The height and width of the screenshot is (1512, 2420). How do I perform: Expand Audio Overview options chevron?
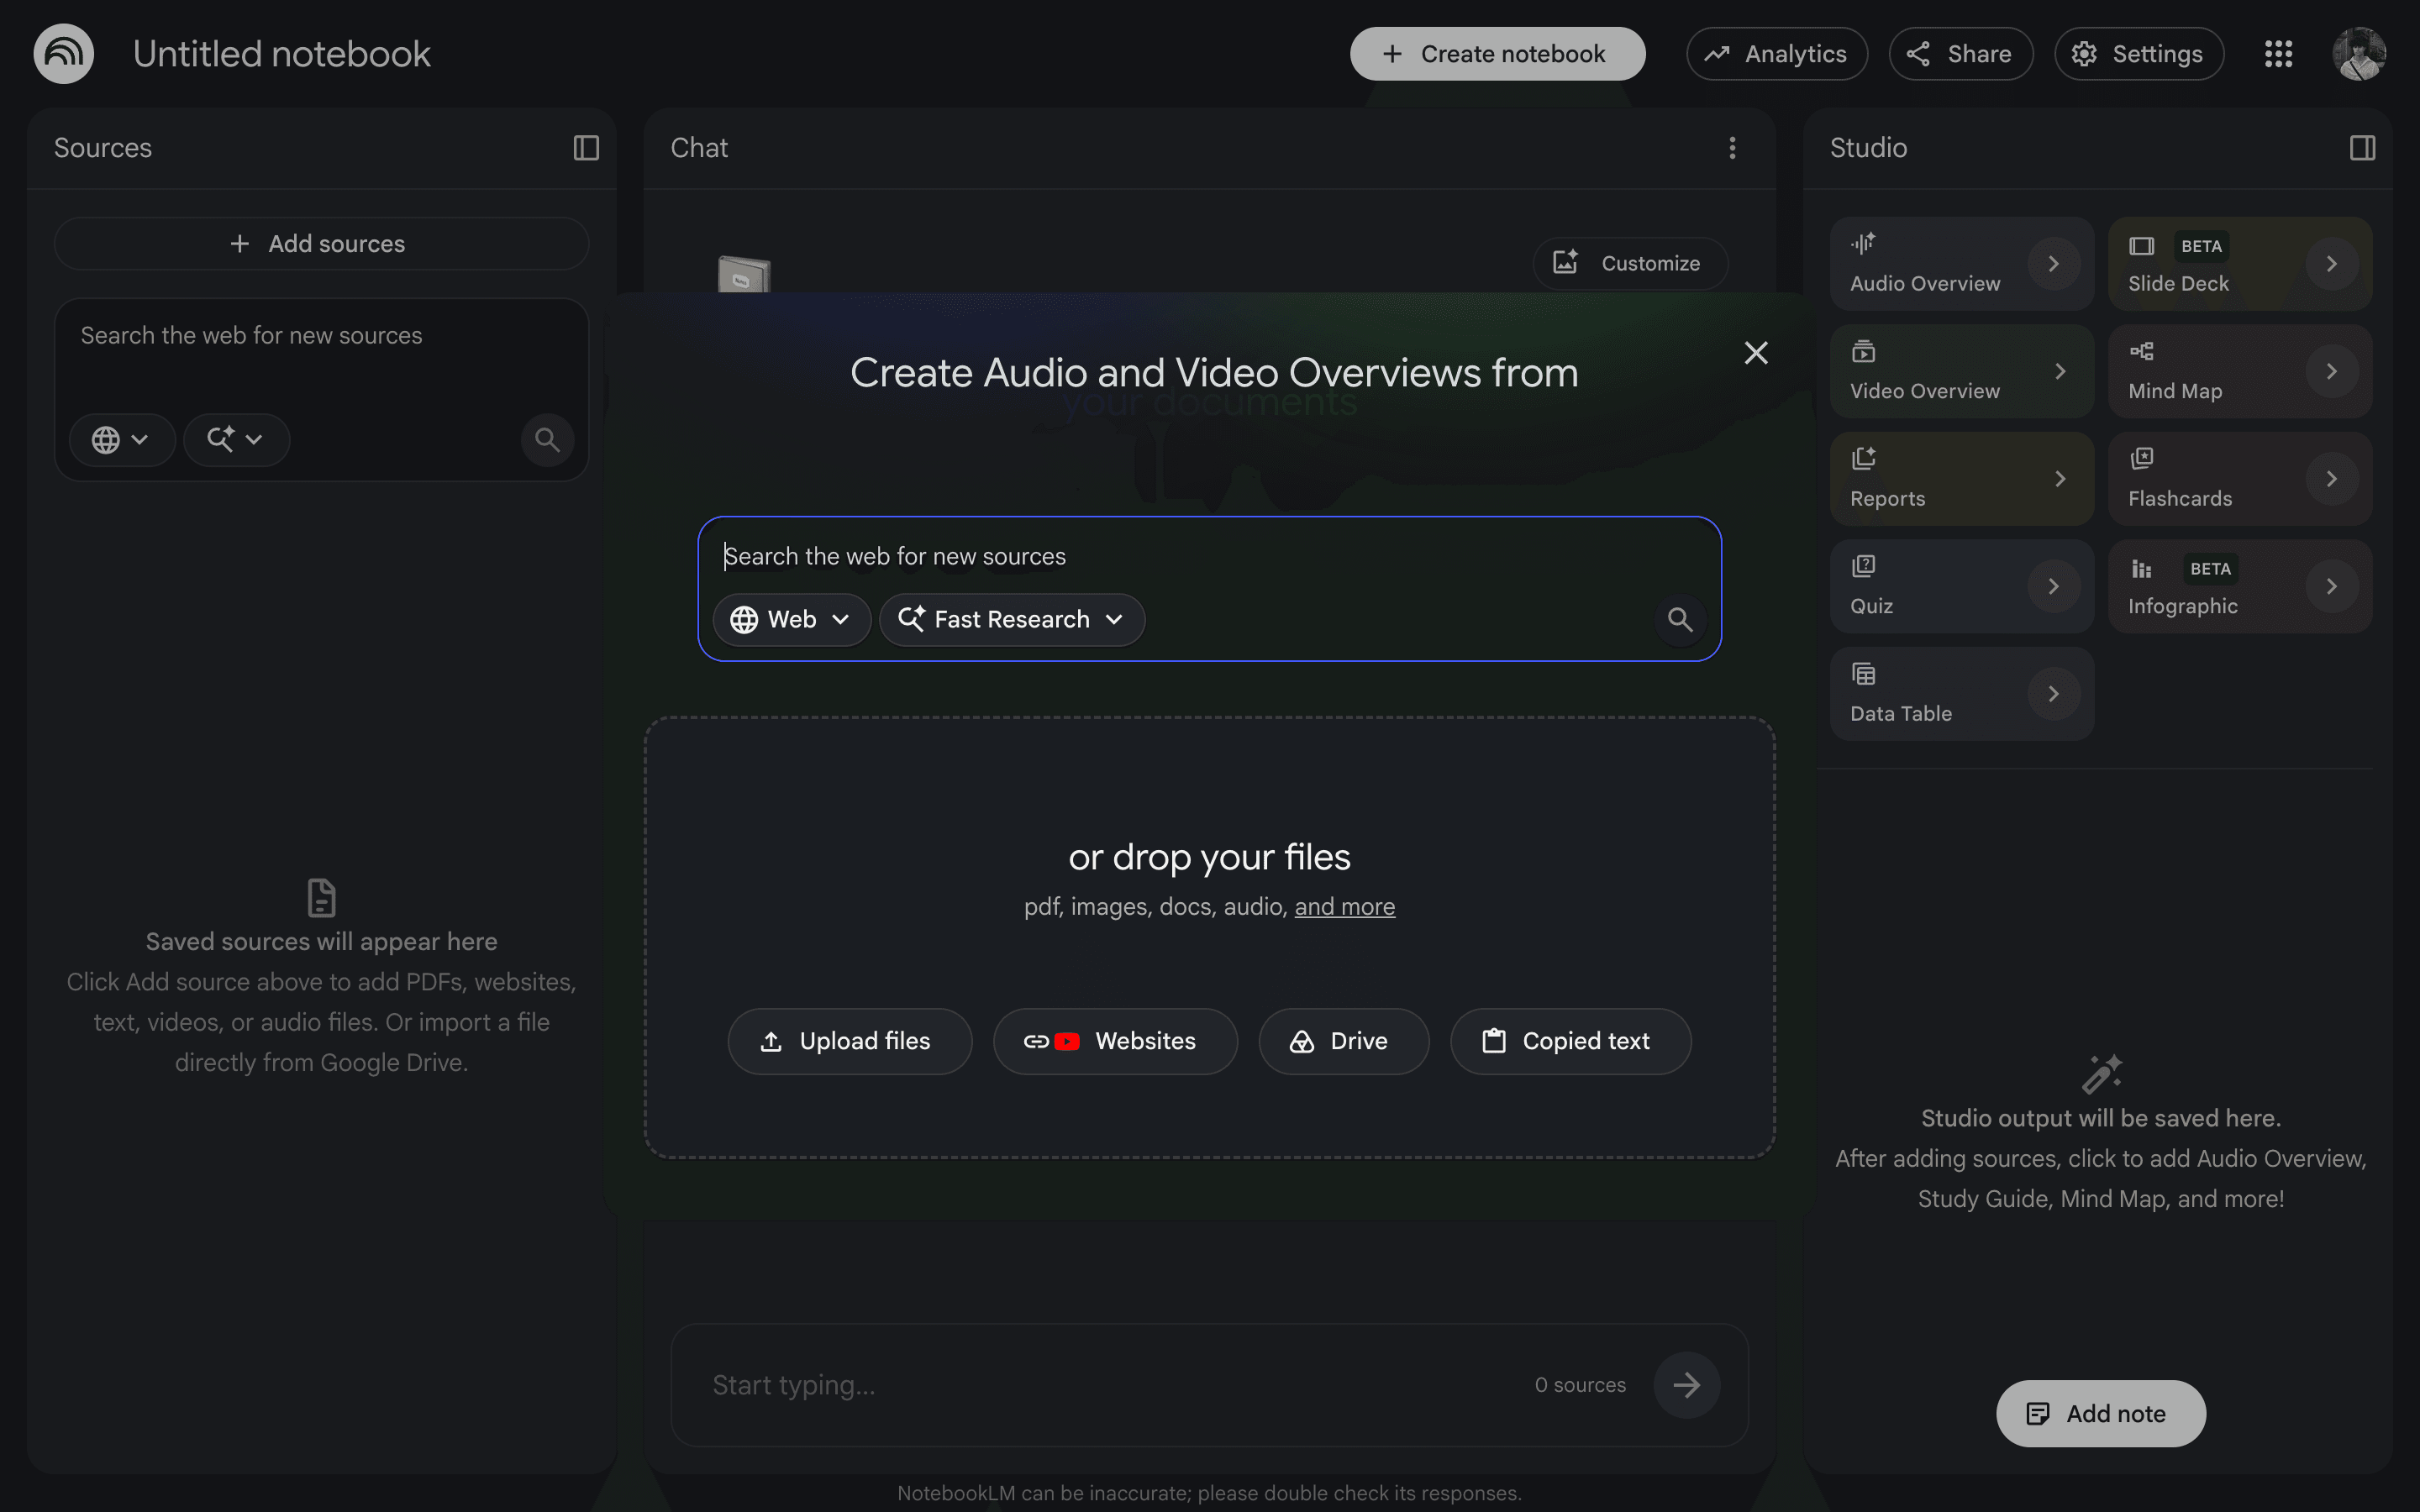coord(2053,264)
